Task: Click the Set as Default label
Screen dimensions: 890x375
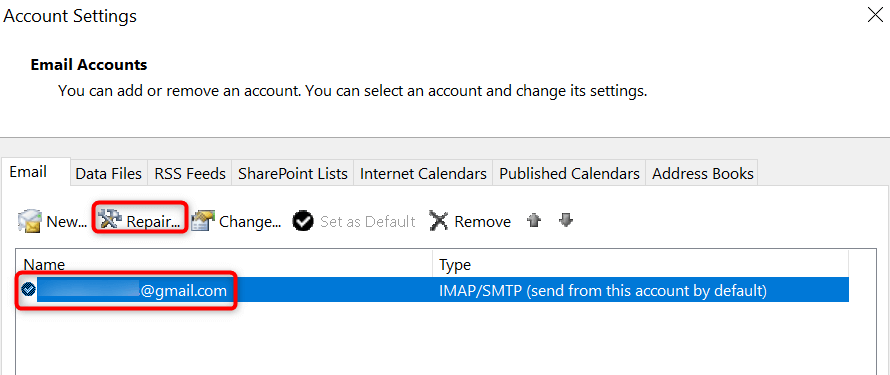Action: [368, 221]
